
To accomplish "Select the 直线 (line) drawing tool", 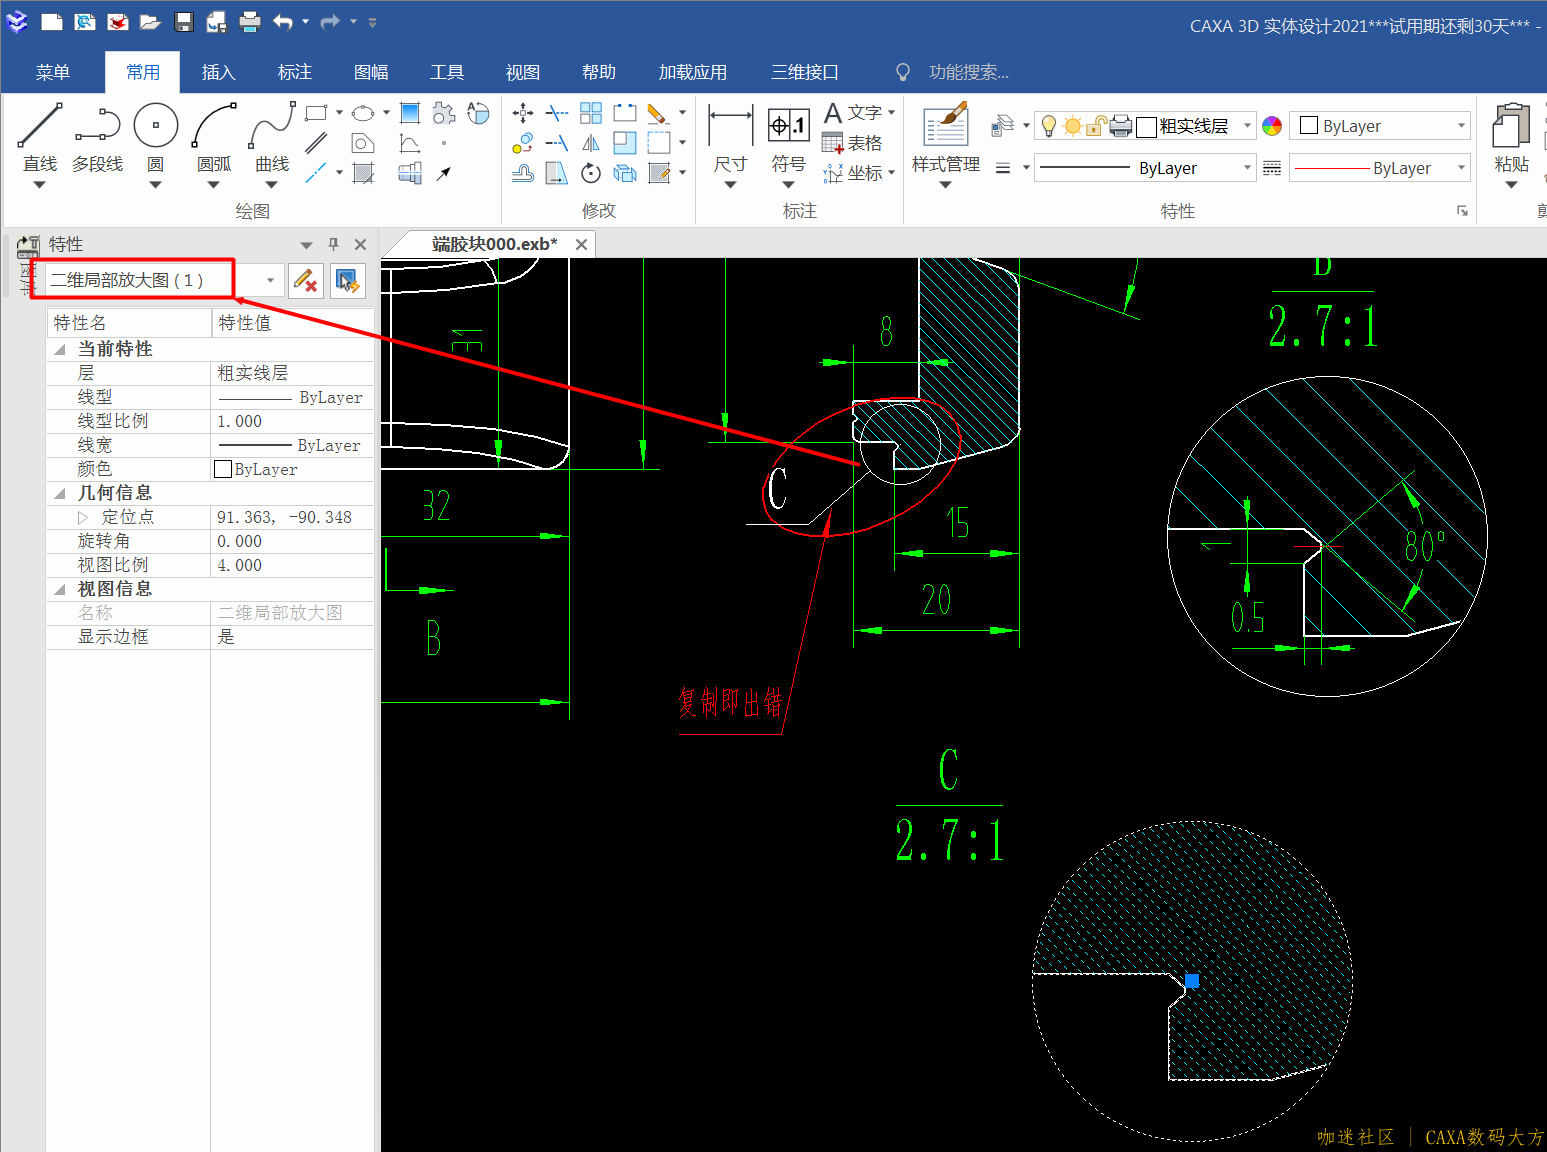I will [40, 127].
